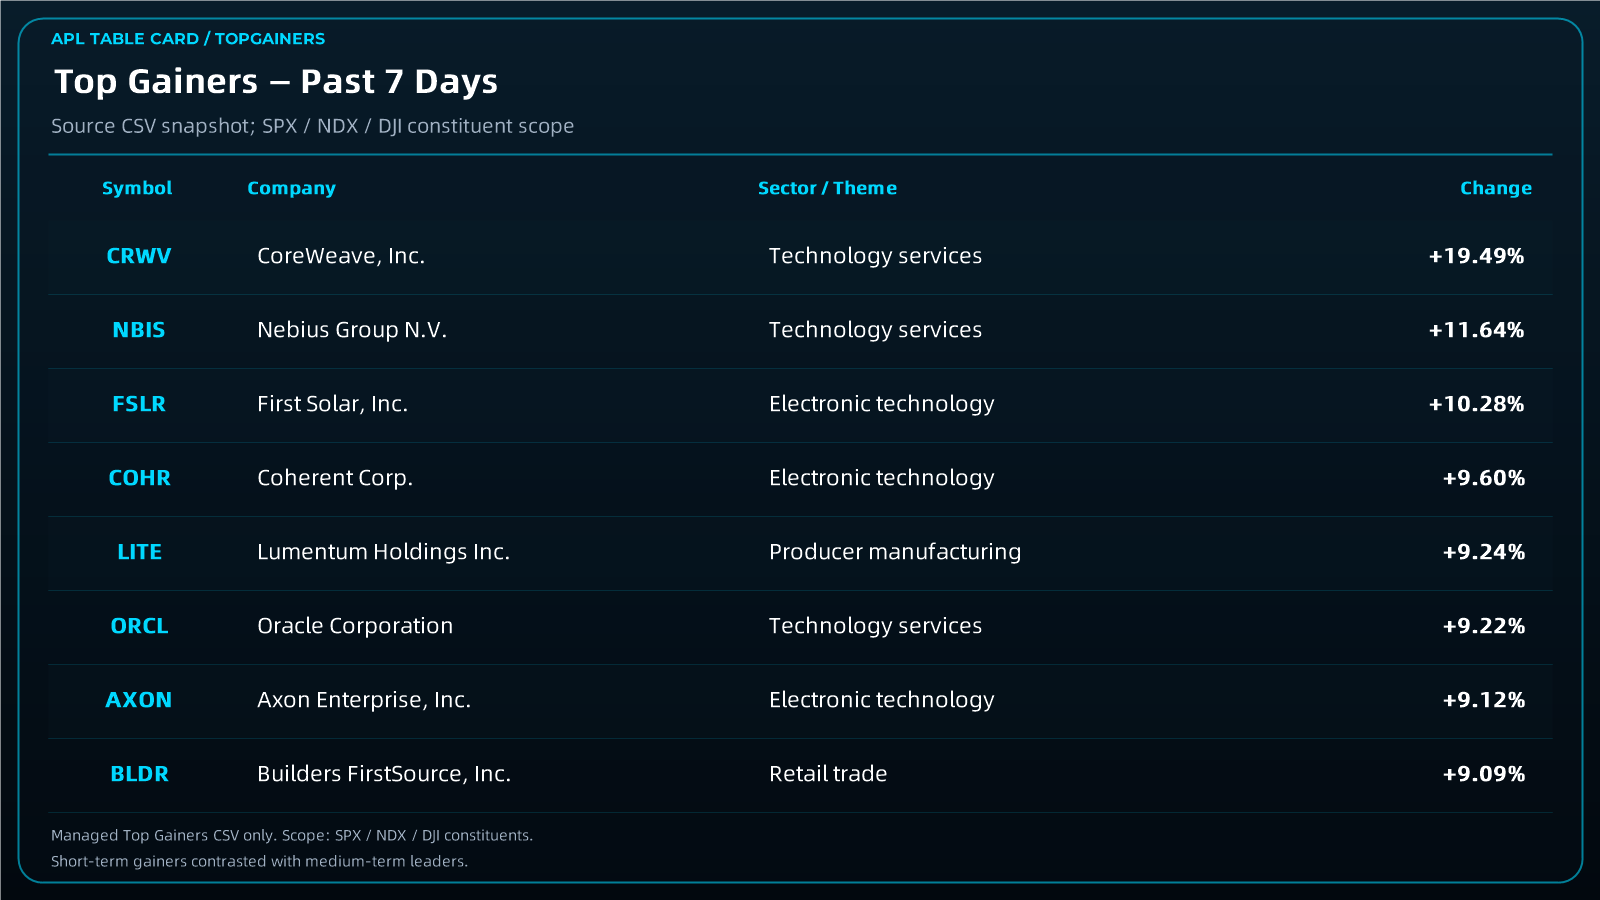1600x900 pixels.
Task: Click the +9.60% change value
Action: [x=1484, y=478]
